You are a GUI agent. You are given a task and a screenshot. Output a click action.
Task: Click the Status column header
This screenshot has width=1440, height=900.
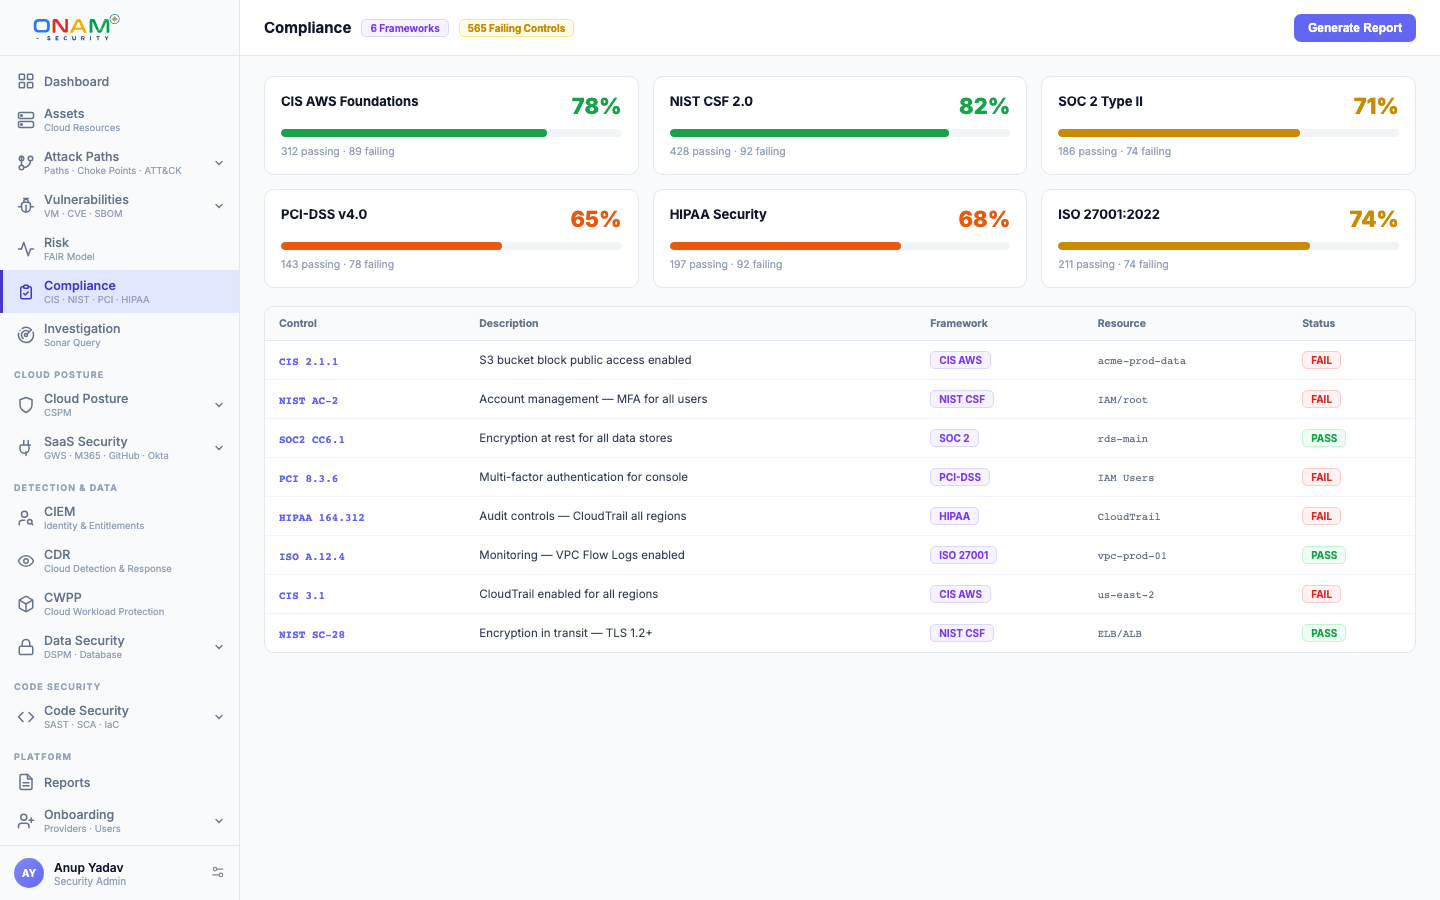[x=1318, y=323]
